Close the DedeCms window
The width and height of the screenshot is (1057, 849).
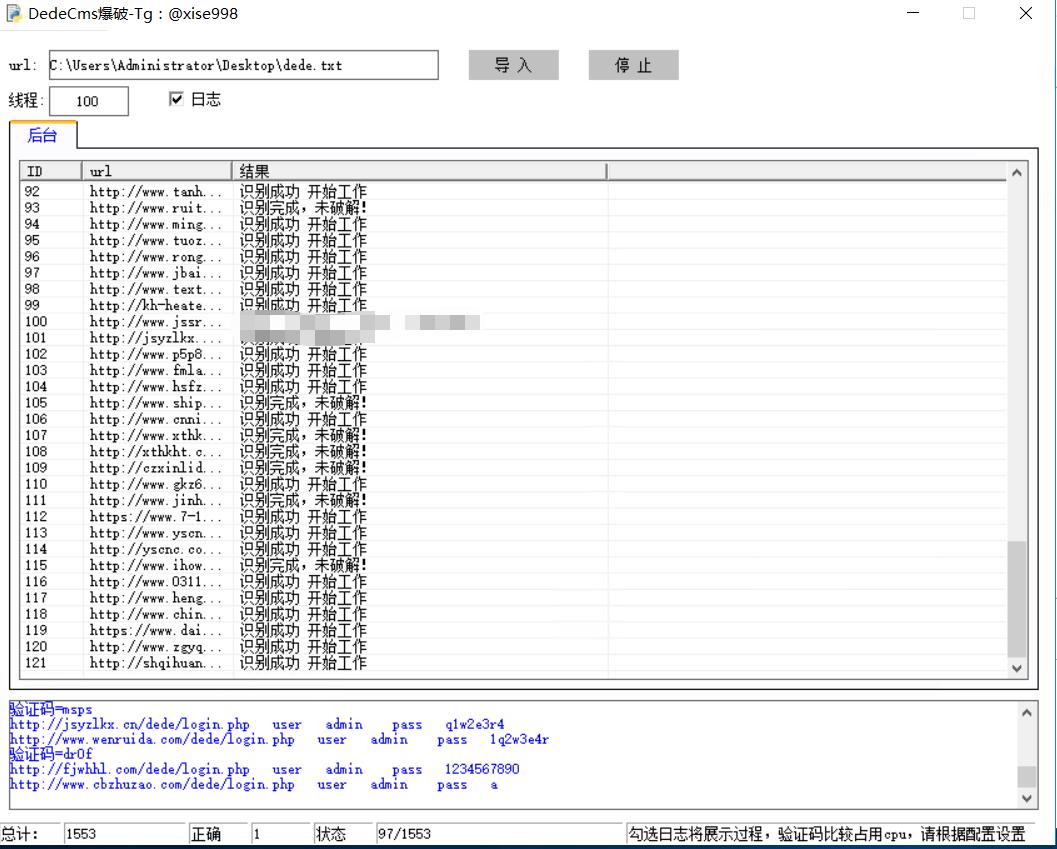pos(1025,13)
